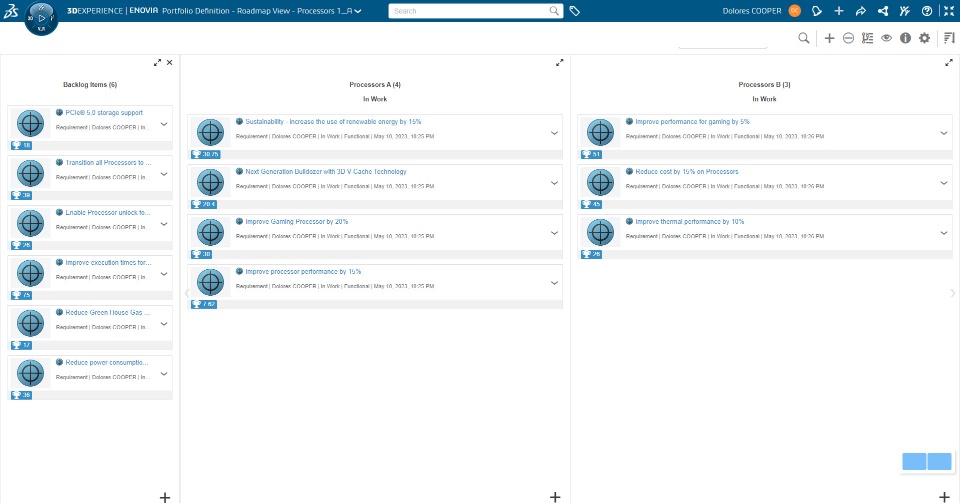
Task: Open the notifications bell in the top bar
Action: (817, 11)
